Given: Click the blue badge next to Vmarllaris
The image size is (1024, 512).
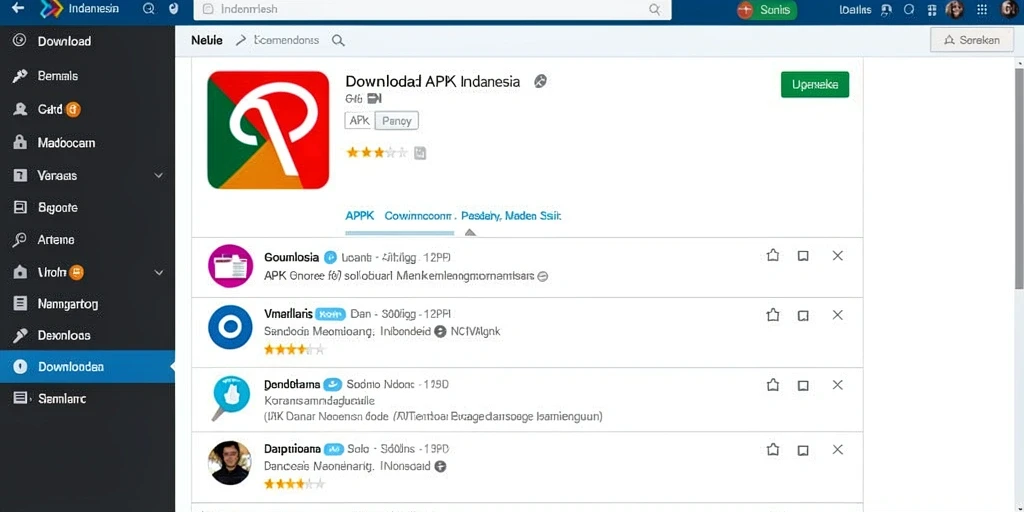Looking at the screenshot, I should pos(330,314).
